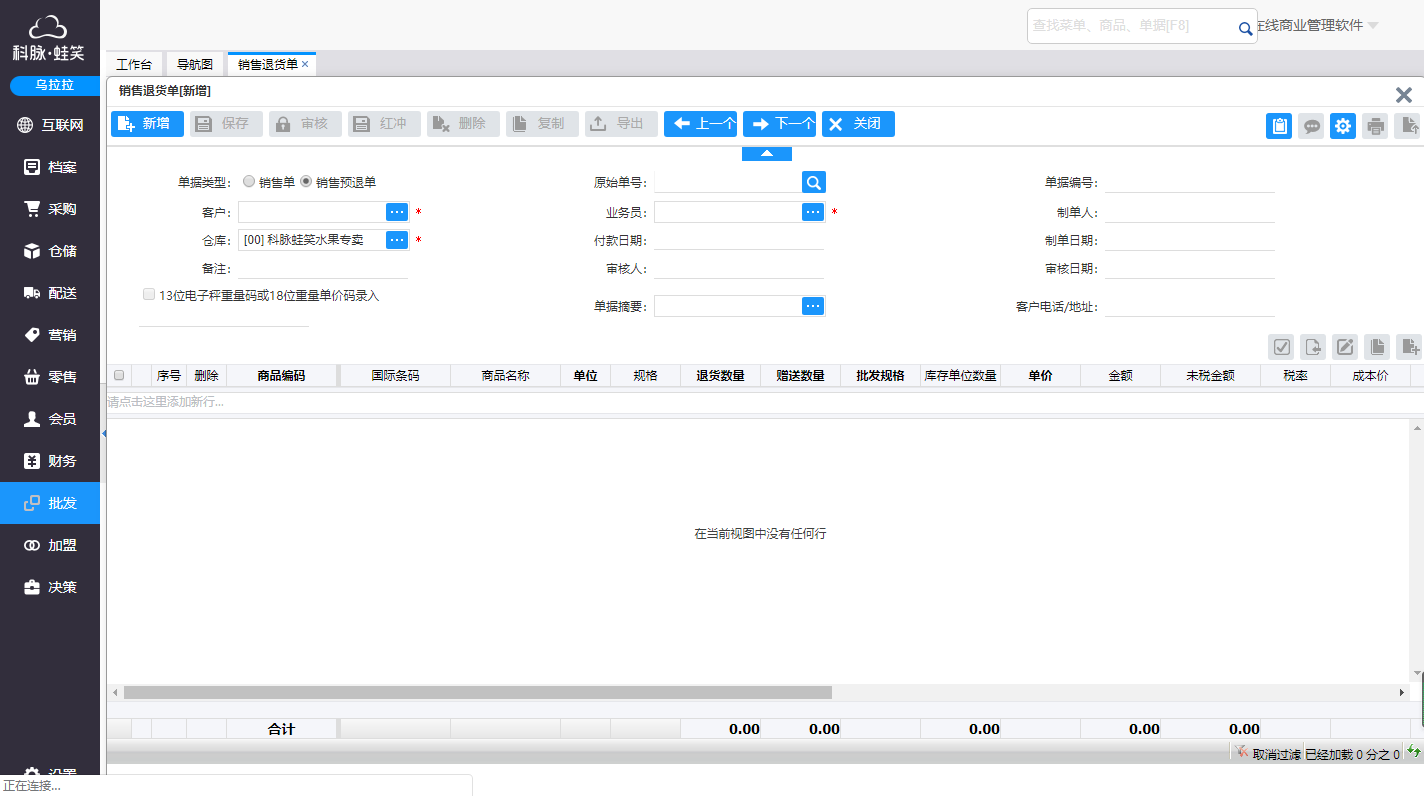Click the copy document icon above the grid
1424x796 pixels.
pos(1377,347)
